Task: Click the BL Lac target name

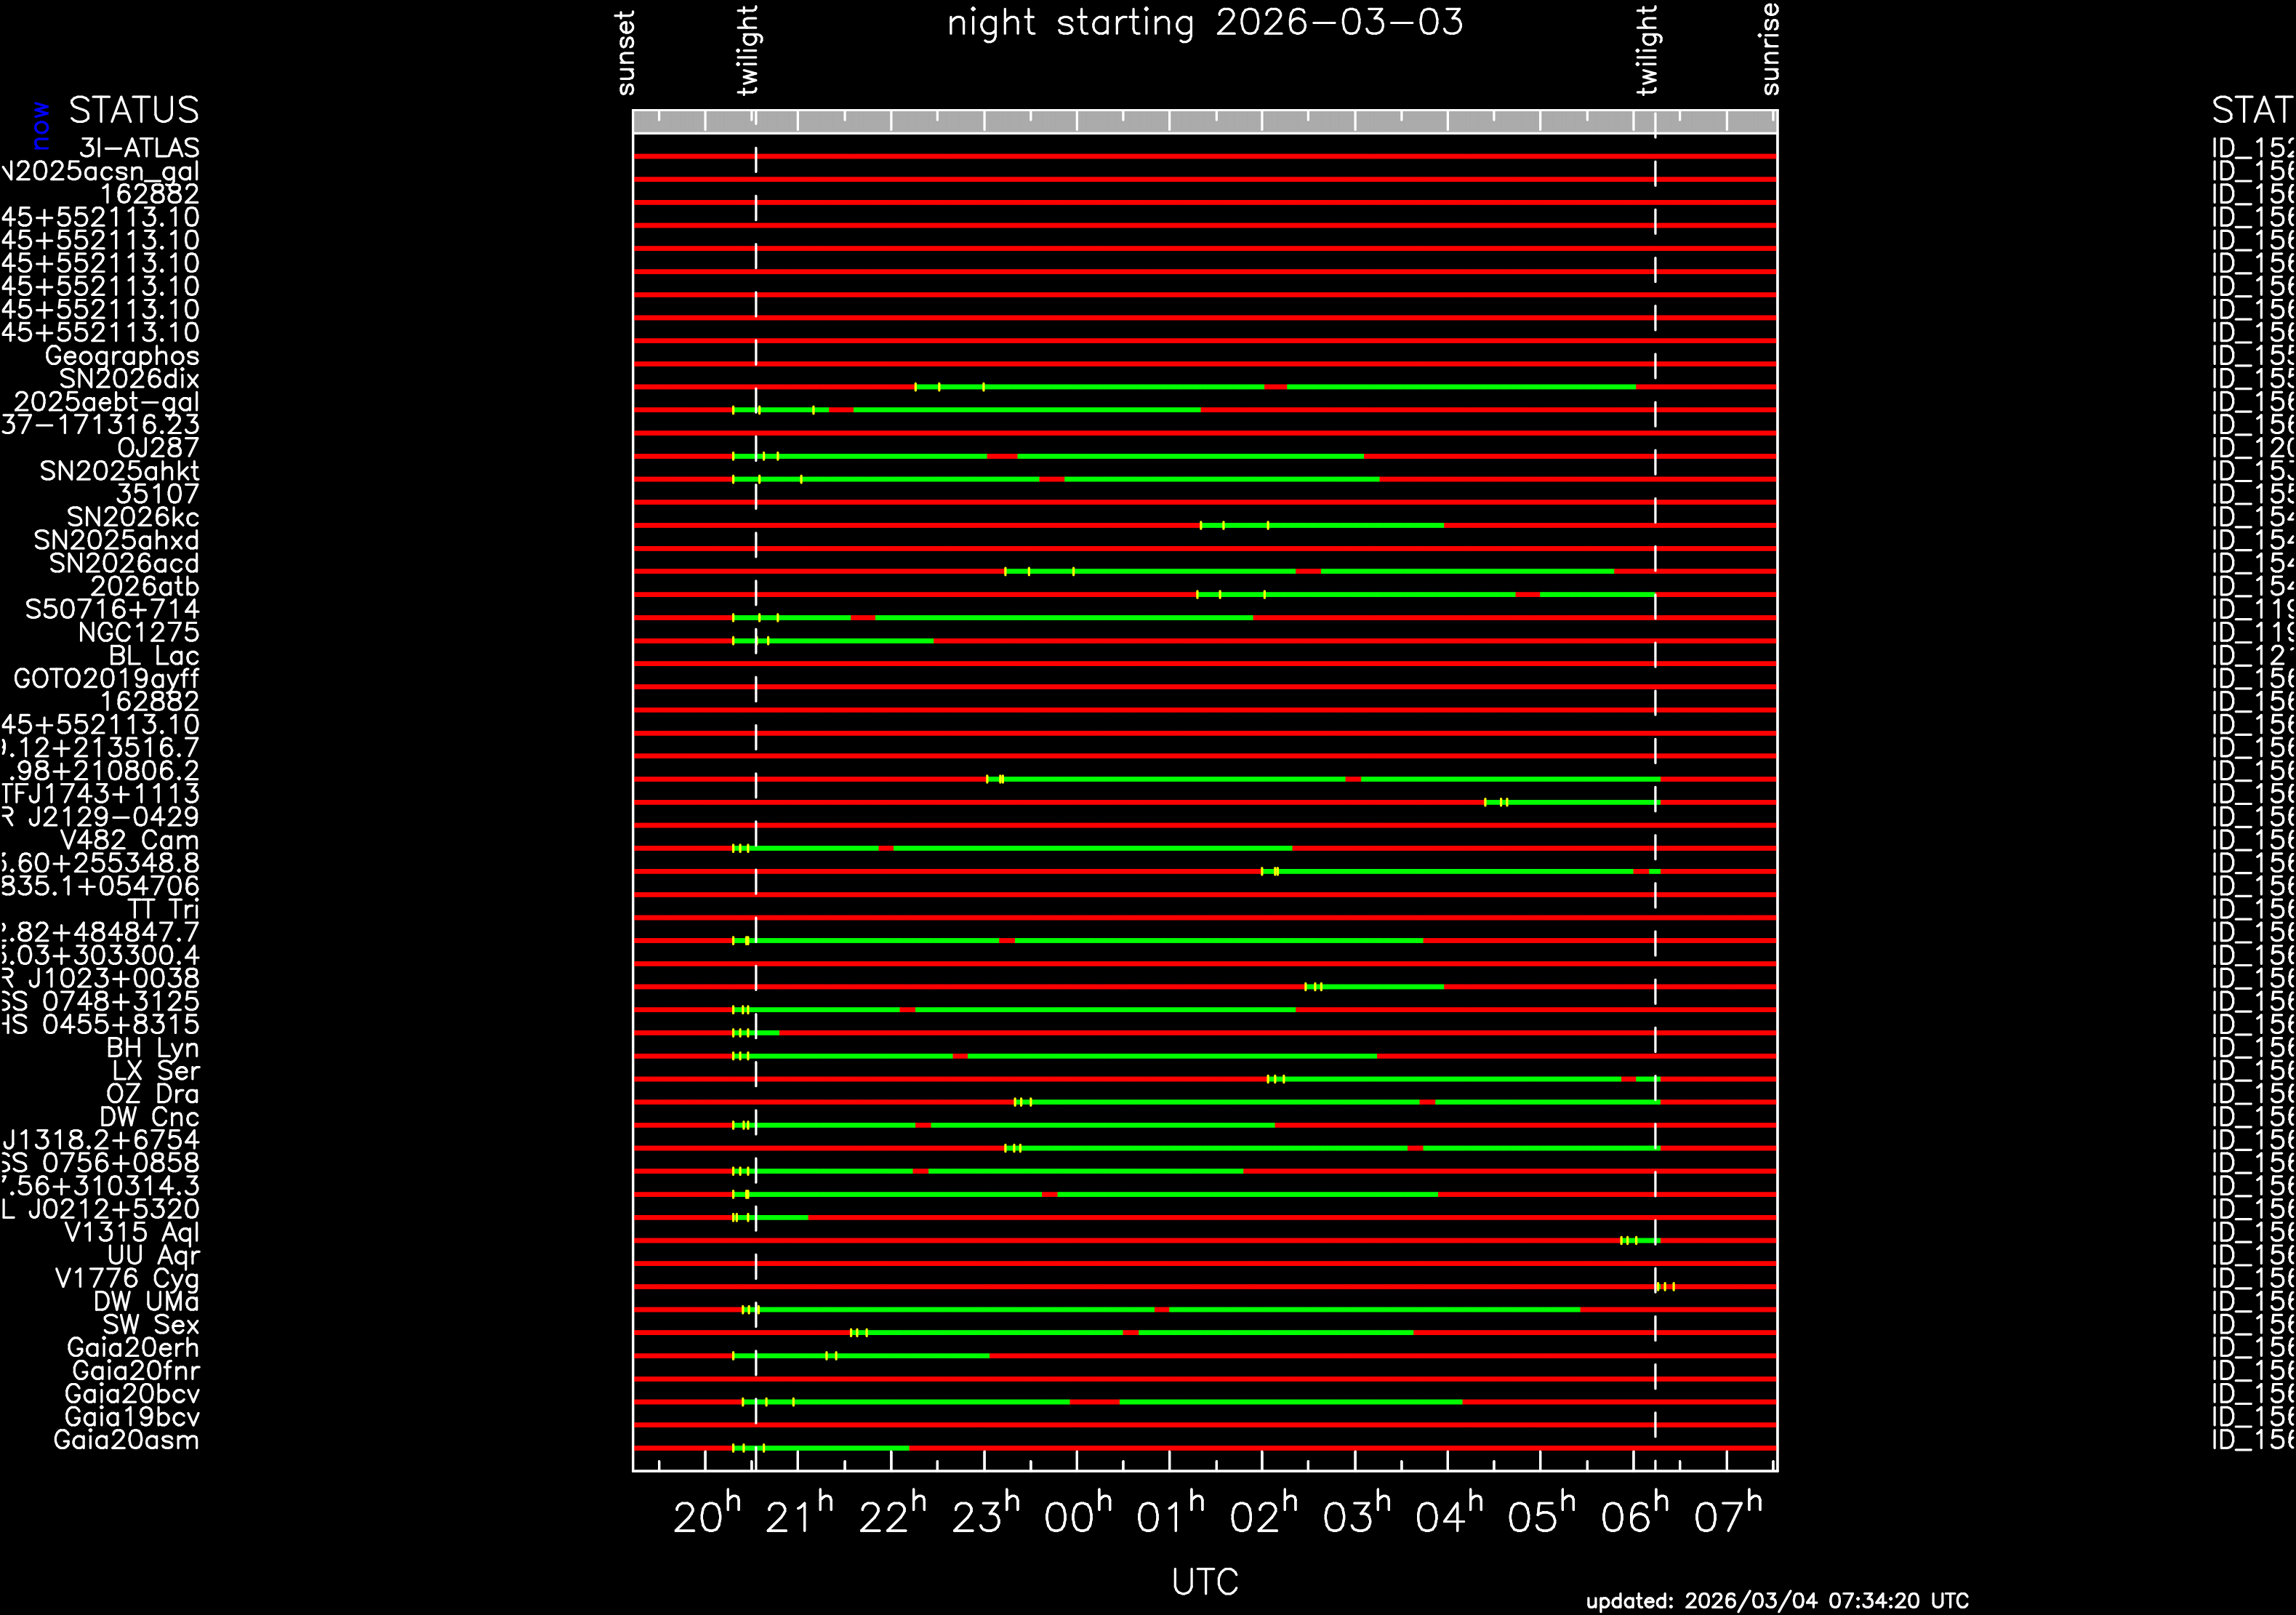Action: [154, 656]
